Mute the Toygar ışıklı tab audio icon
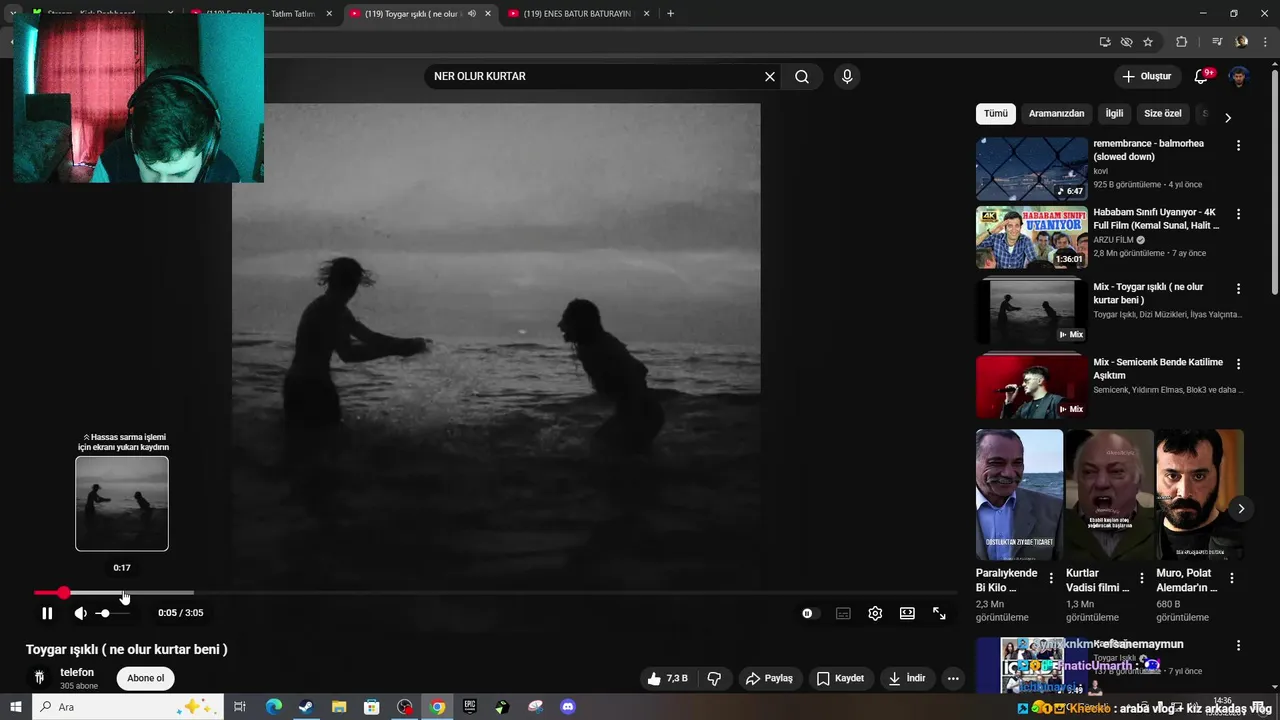Viewport: 1280px width, 720px height. point(471,14)
